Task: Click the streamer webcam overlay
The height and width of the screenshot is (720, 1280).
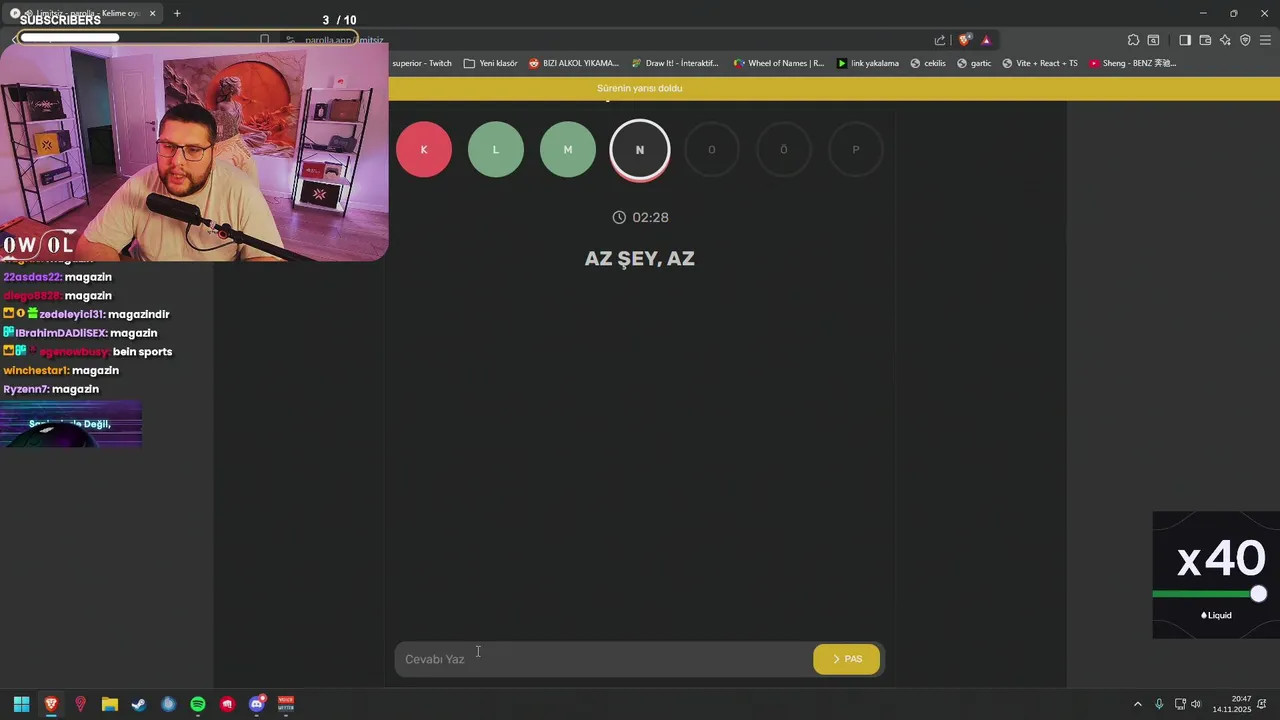Action: [x=194, y=152]
